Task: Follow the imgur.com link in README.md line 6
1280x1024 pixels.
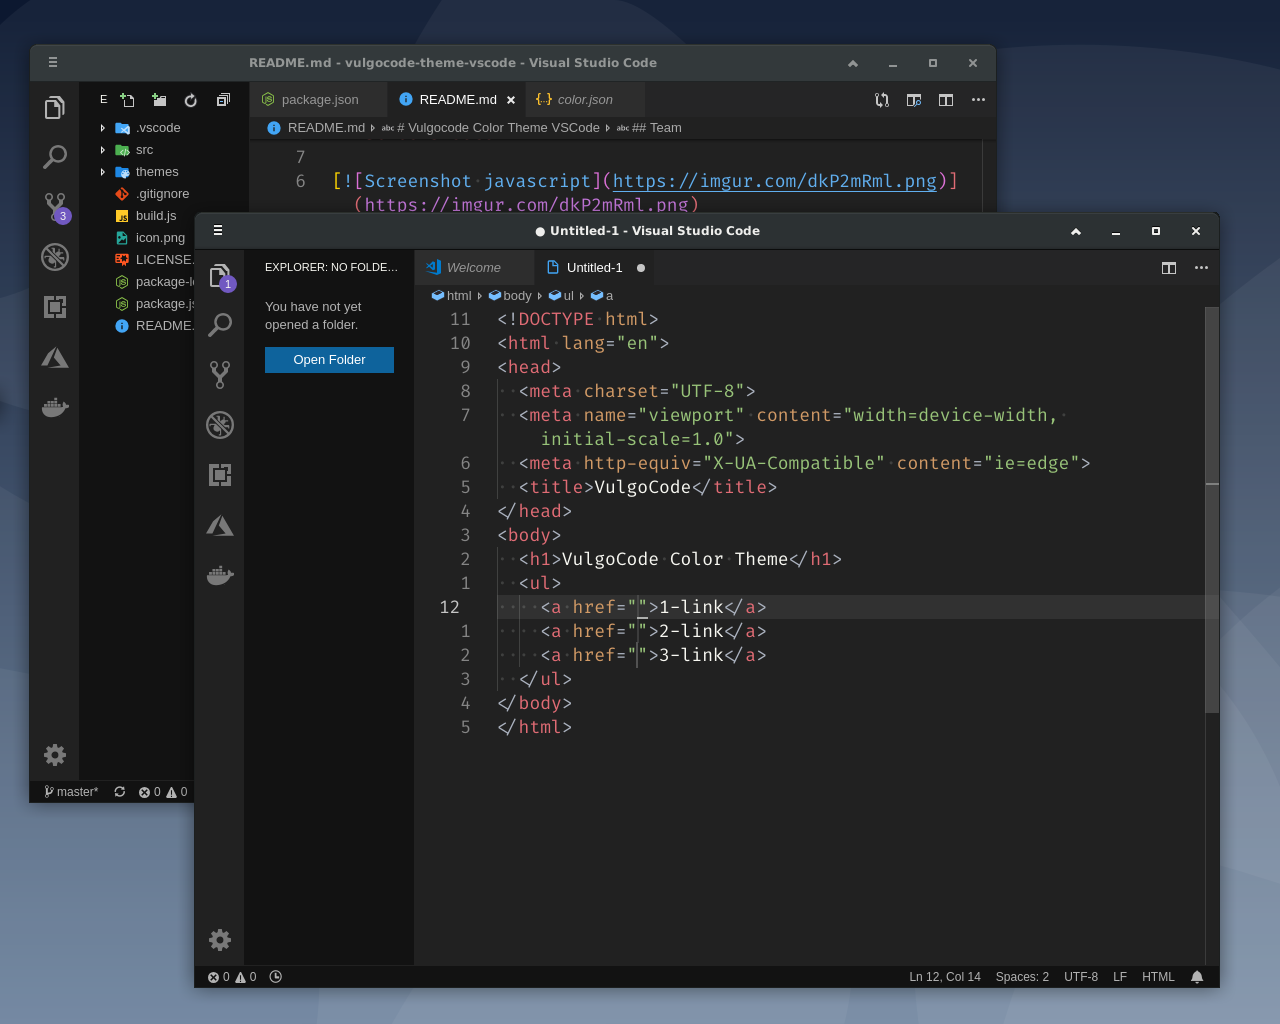Action: pyautogui.click(x=774, y=181)
